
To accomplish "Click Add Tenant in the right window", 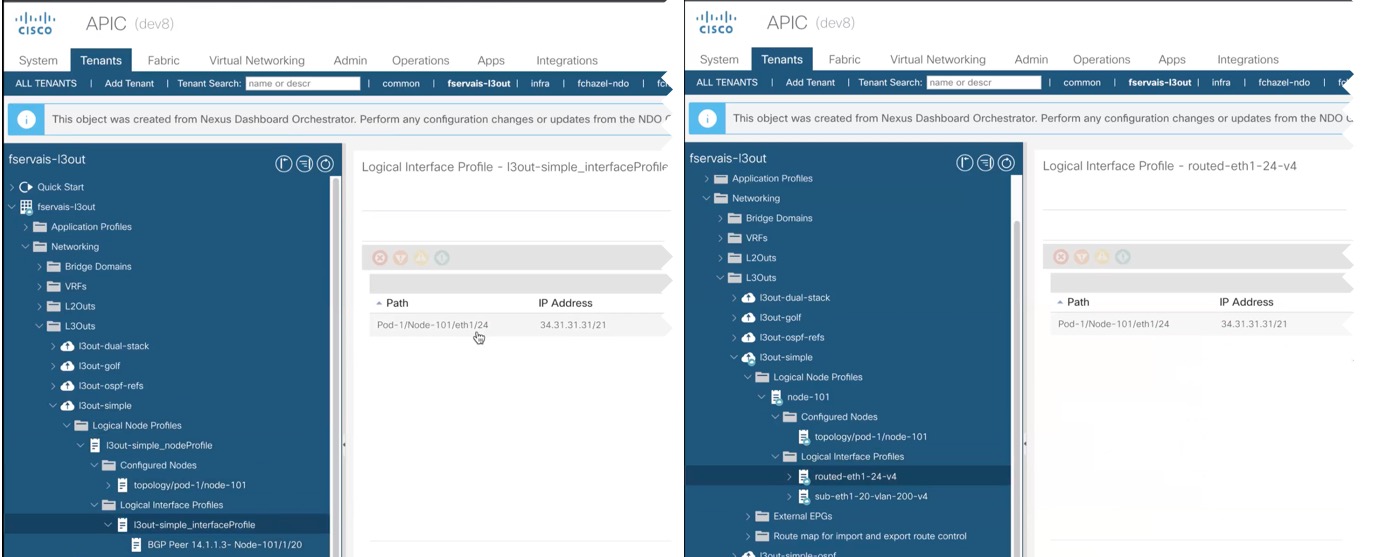I will tap(810, 83).
